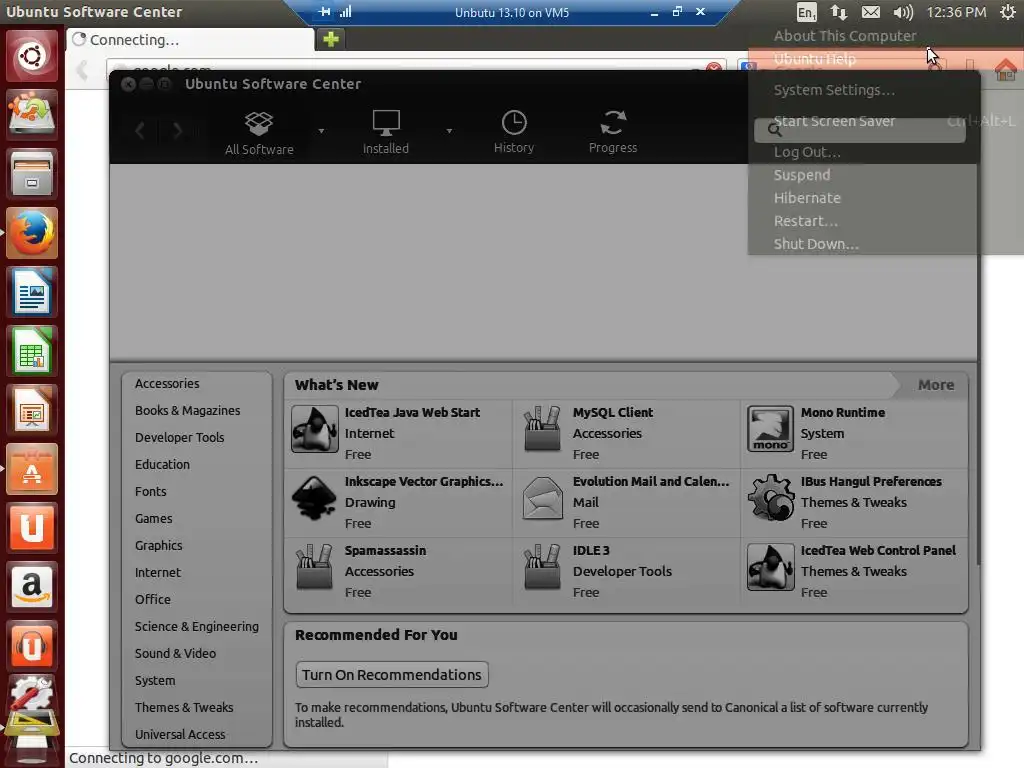Select System category in sidebar
The width and height of the screenshot is (1024, 768).
[x=155, y=680]
